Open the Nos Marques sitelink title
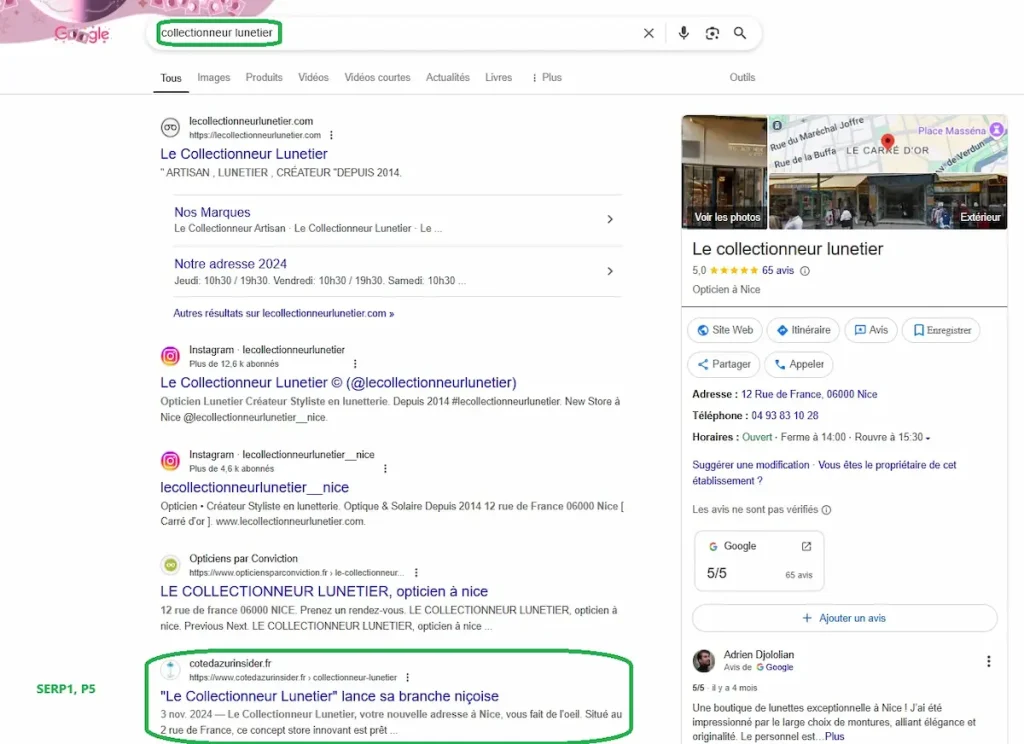The image size is (1024, 744). [x=212, y=212]
